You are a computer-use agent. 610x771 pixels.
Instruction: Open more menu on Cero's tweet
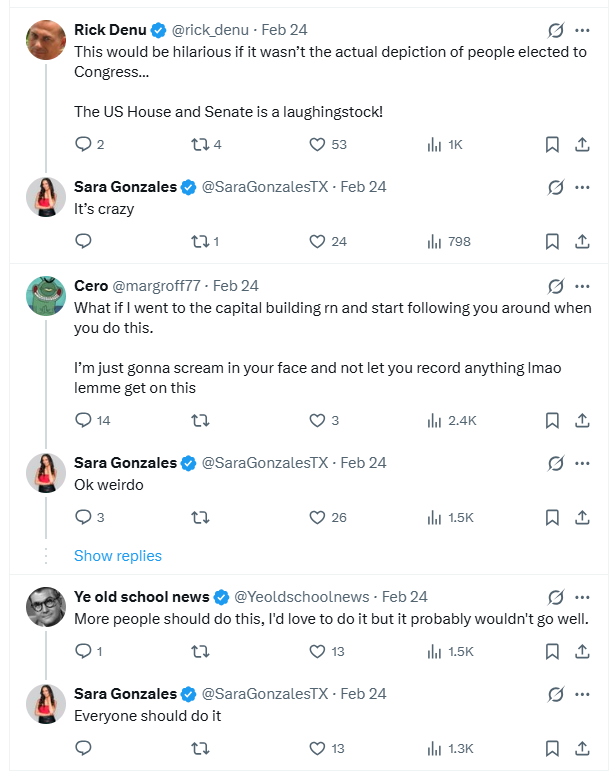(582, 286)
